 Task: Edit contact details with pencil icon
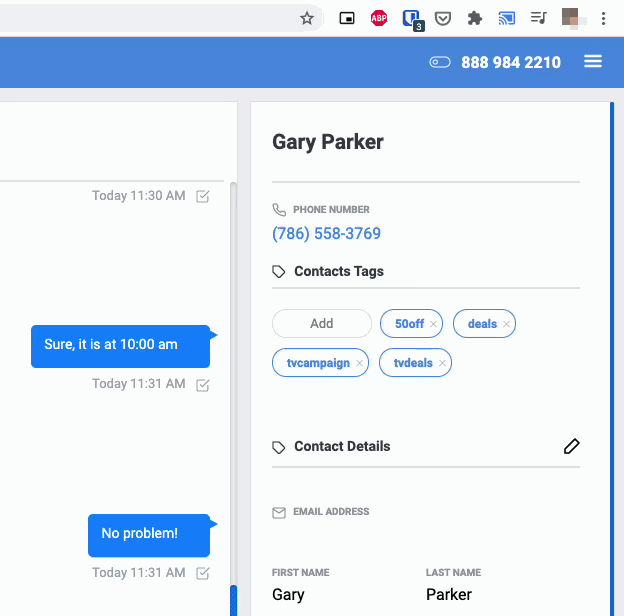[x=571, y=446]
